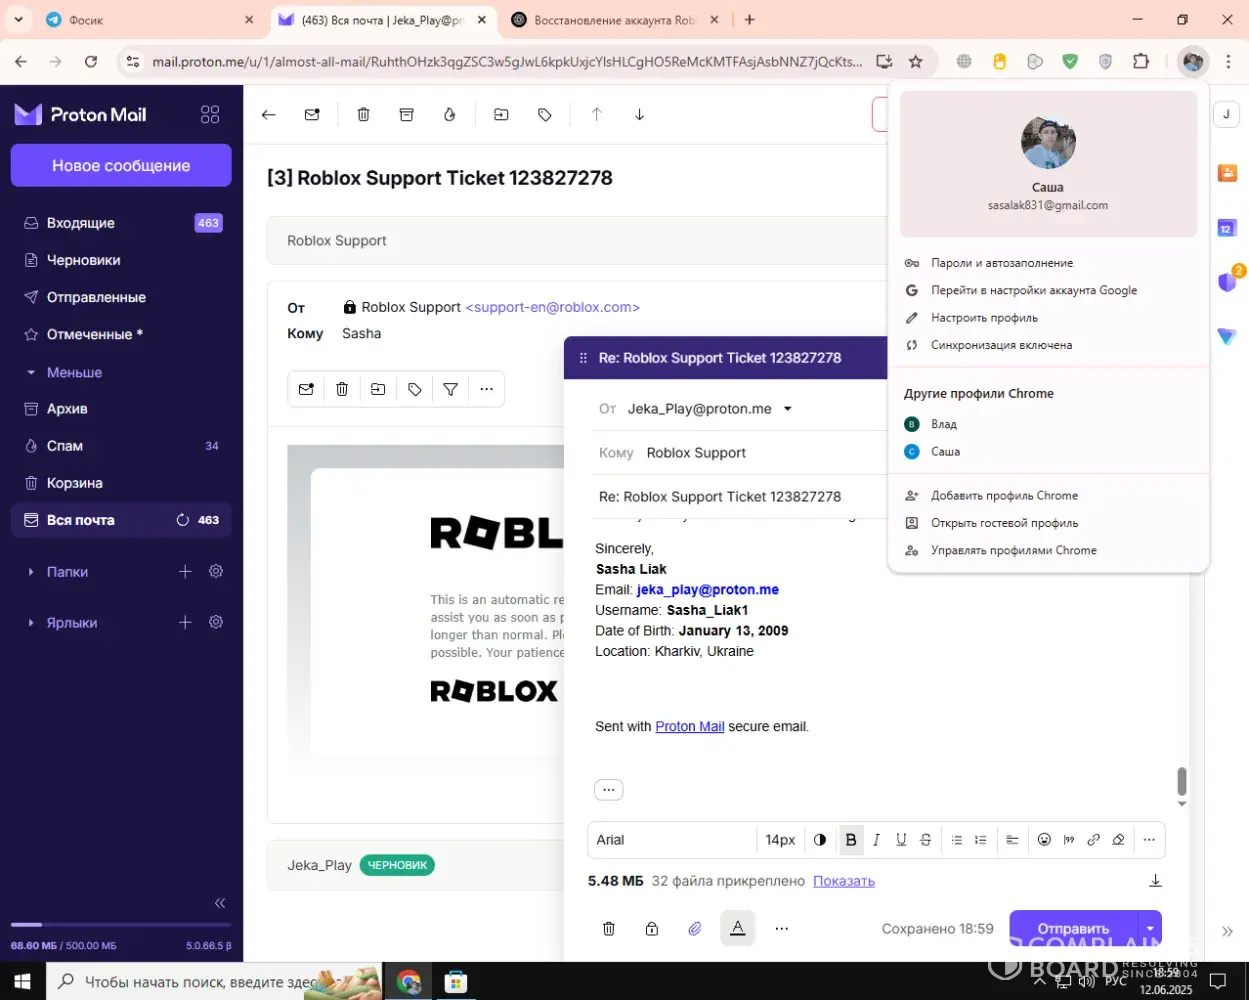Click the label tag icon in top toolbar
1249x1000 pixels.
[545, 115]
